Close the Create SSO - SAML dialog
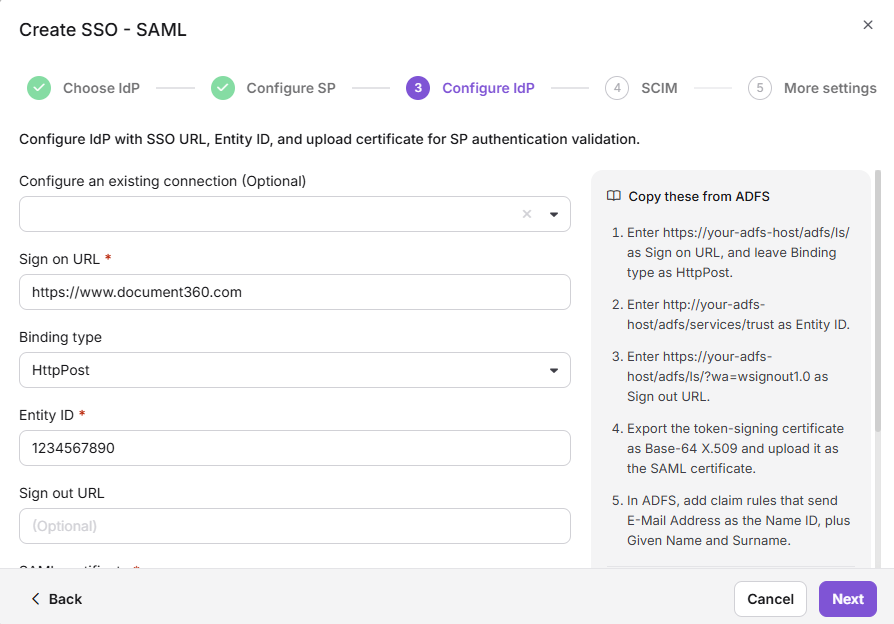Viewport: 894px width, 624px height. point(868,25)
